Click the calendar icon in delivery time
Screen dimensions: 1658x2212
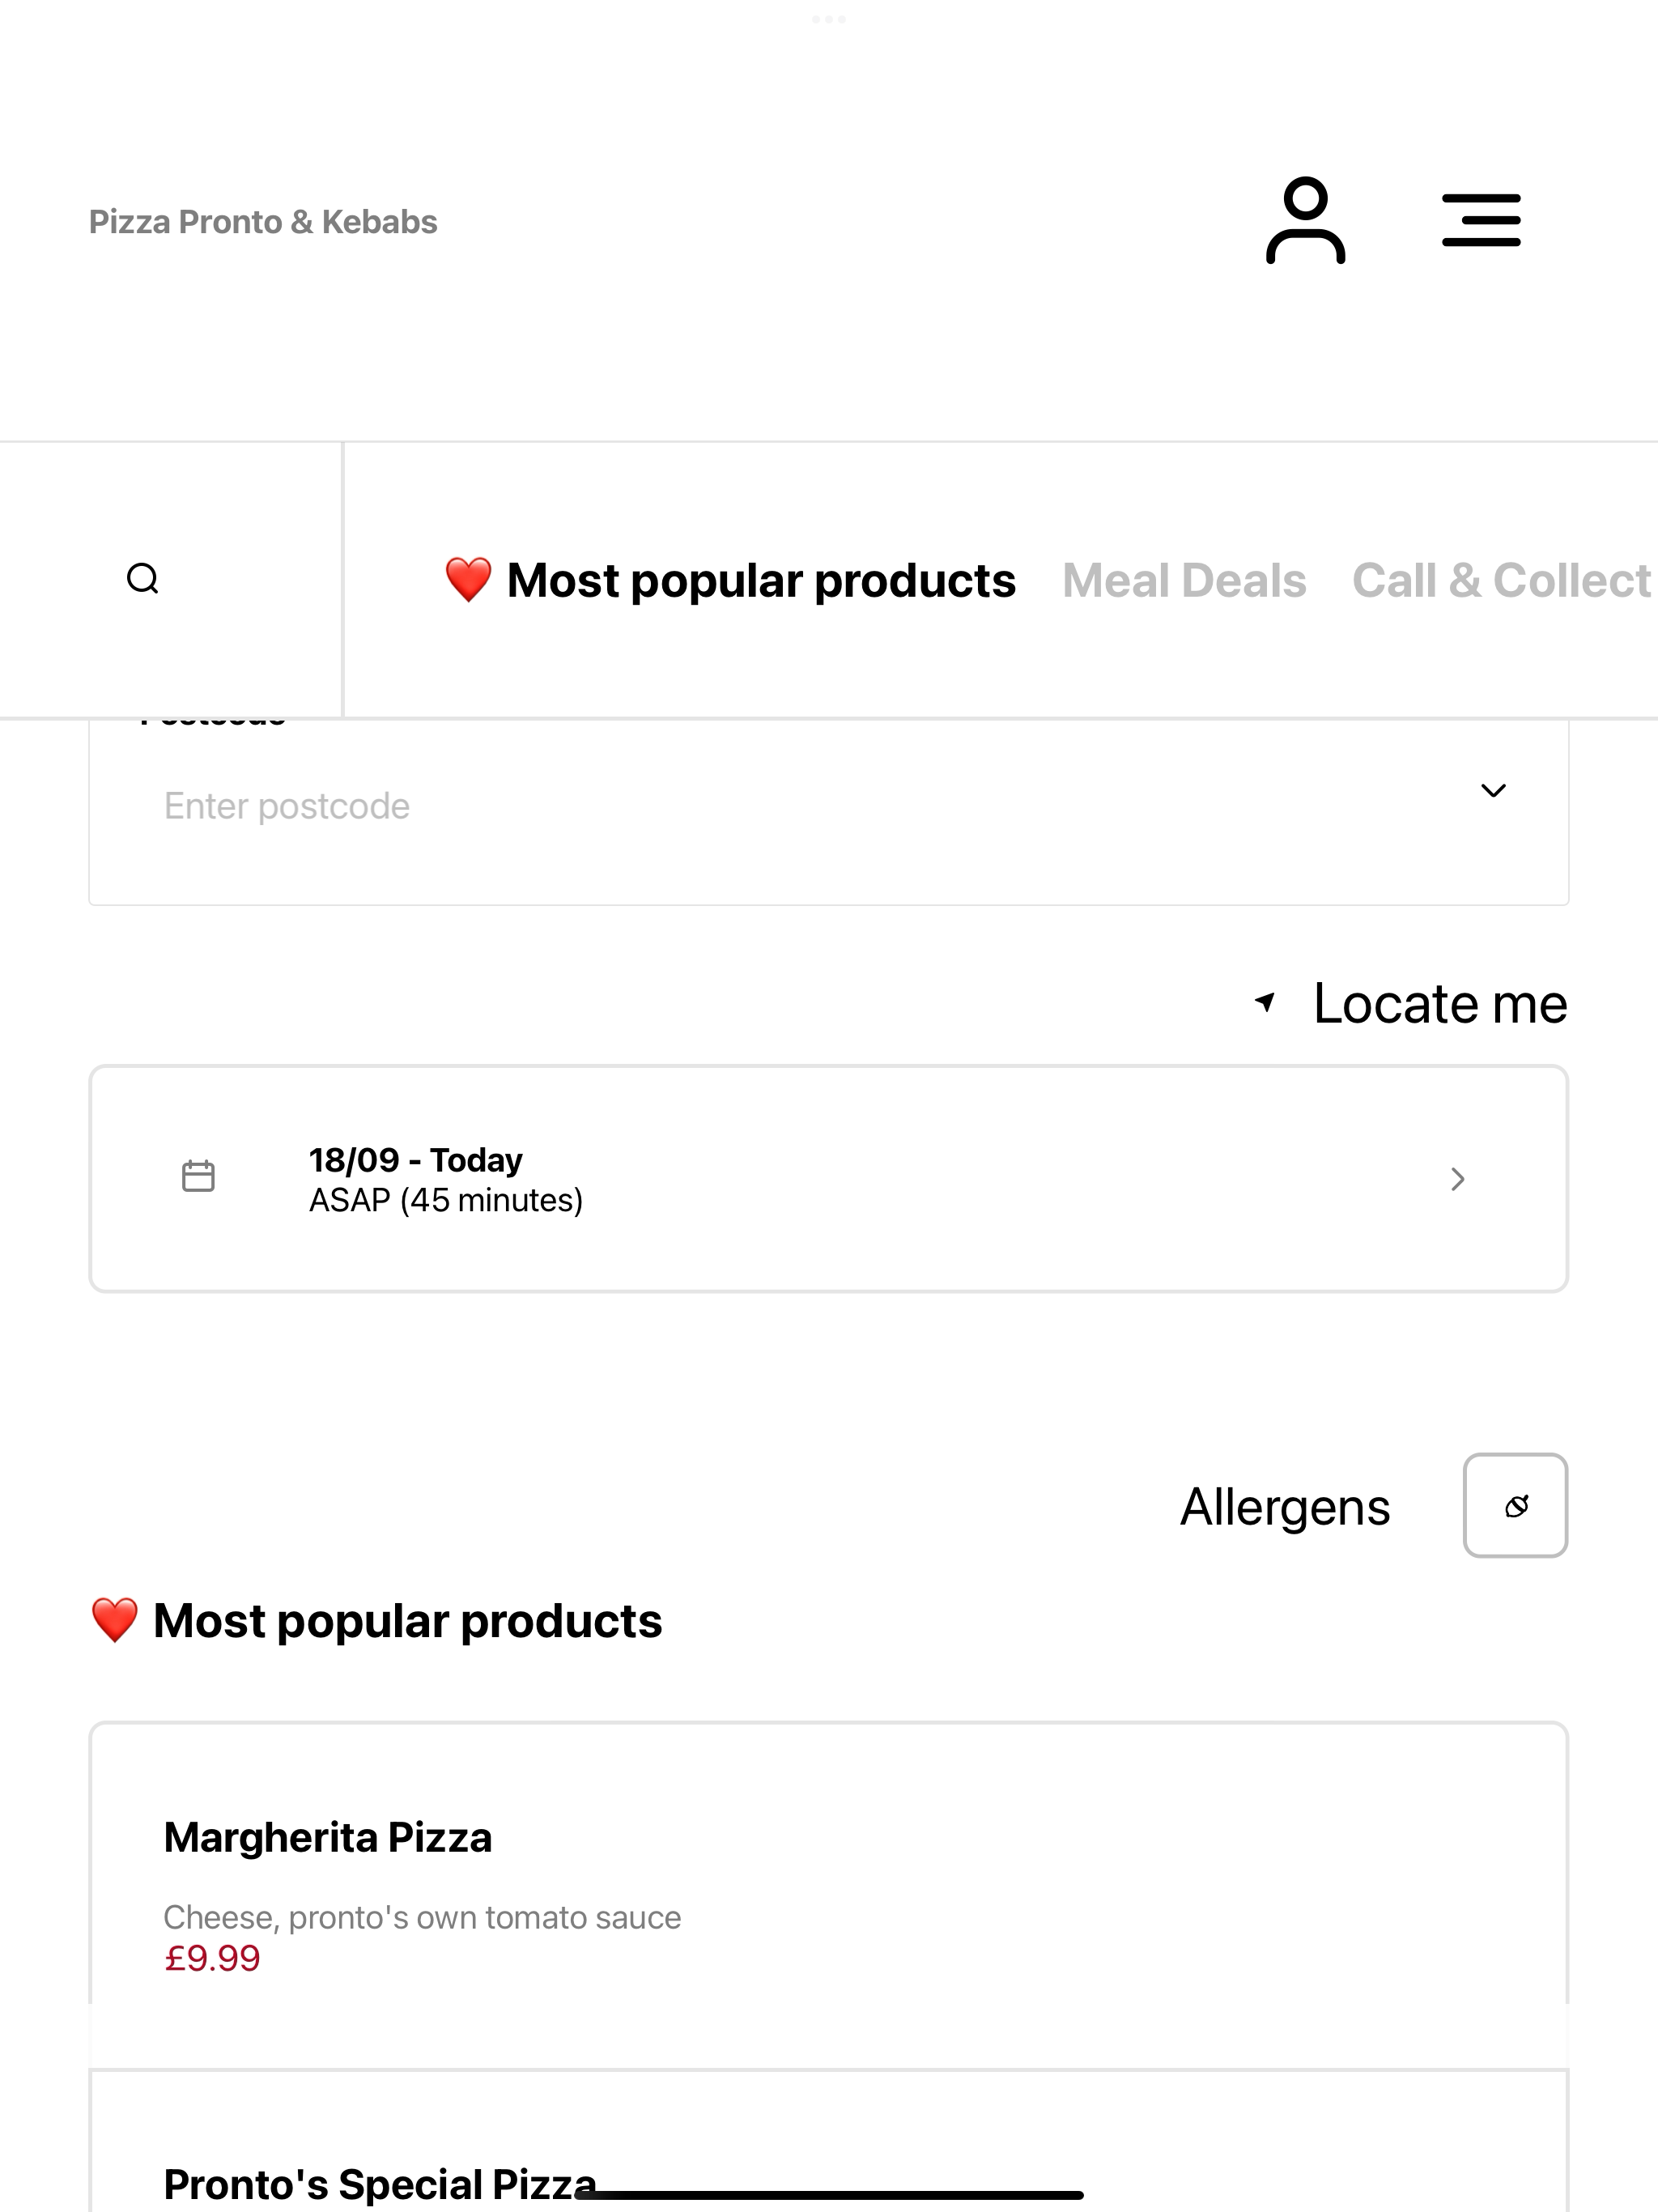tap(198, 1176)
